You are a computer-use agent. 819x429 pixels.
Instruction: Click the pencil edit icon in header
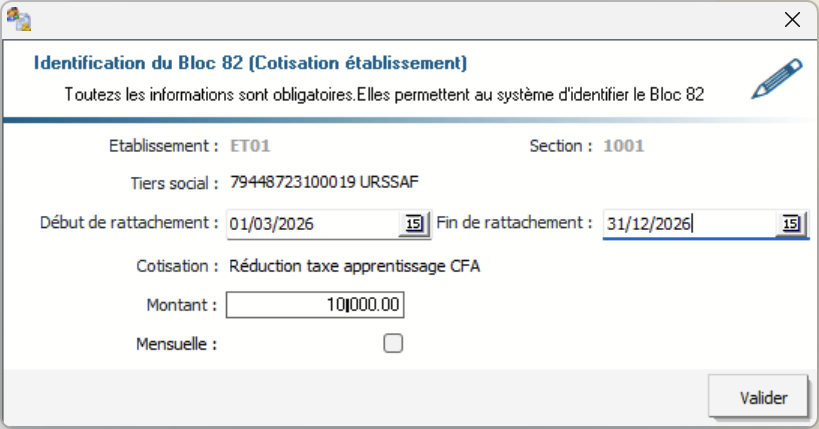coord(777,80)
